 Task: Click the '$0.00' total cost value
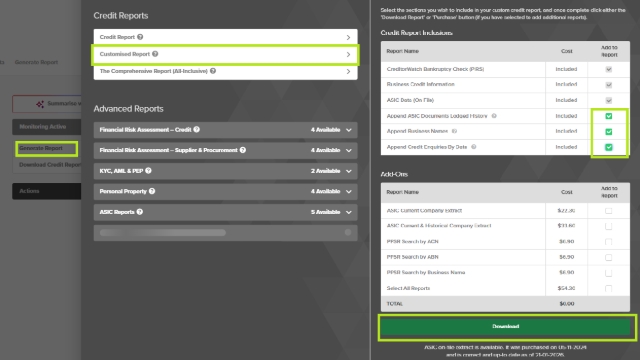pyautogui.click(x=567, y=304)
